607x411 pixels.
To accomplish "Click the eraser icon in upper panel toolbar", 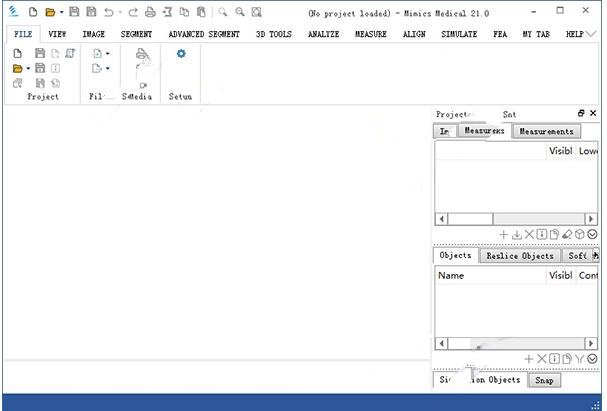I will [566, 234].
